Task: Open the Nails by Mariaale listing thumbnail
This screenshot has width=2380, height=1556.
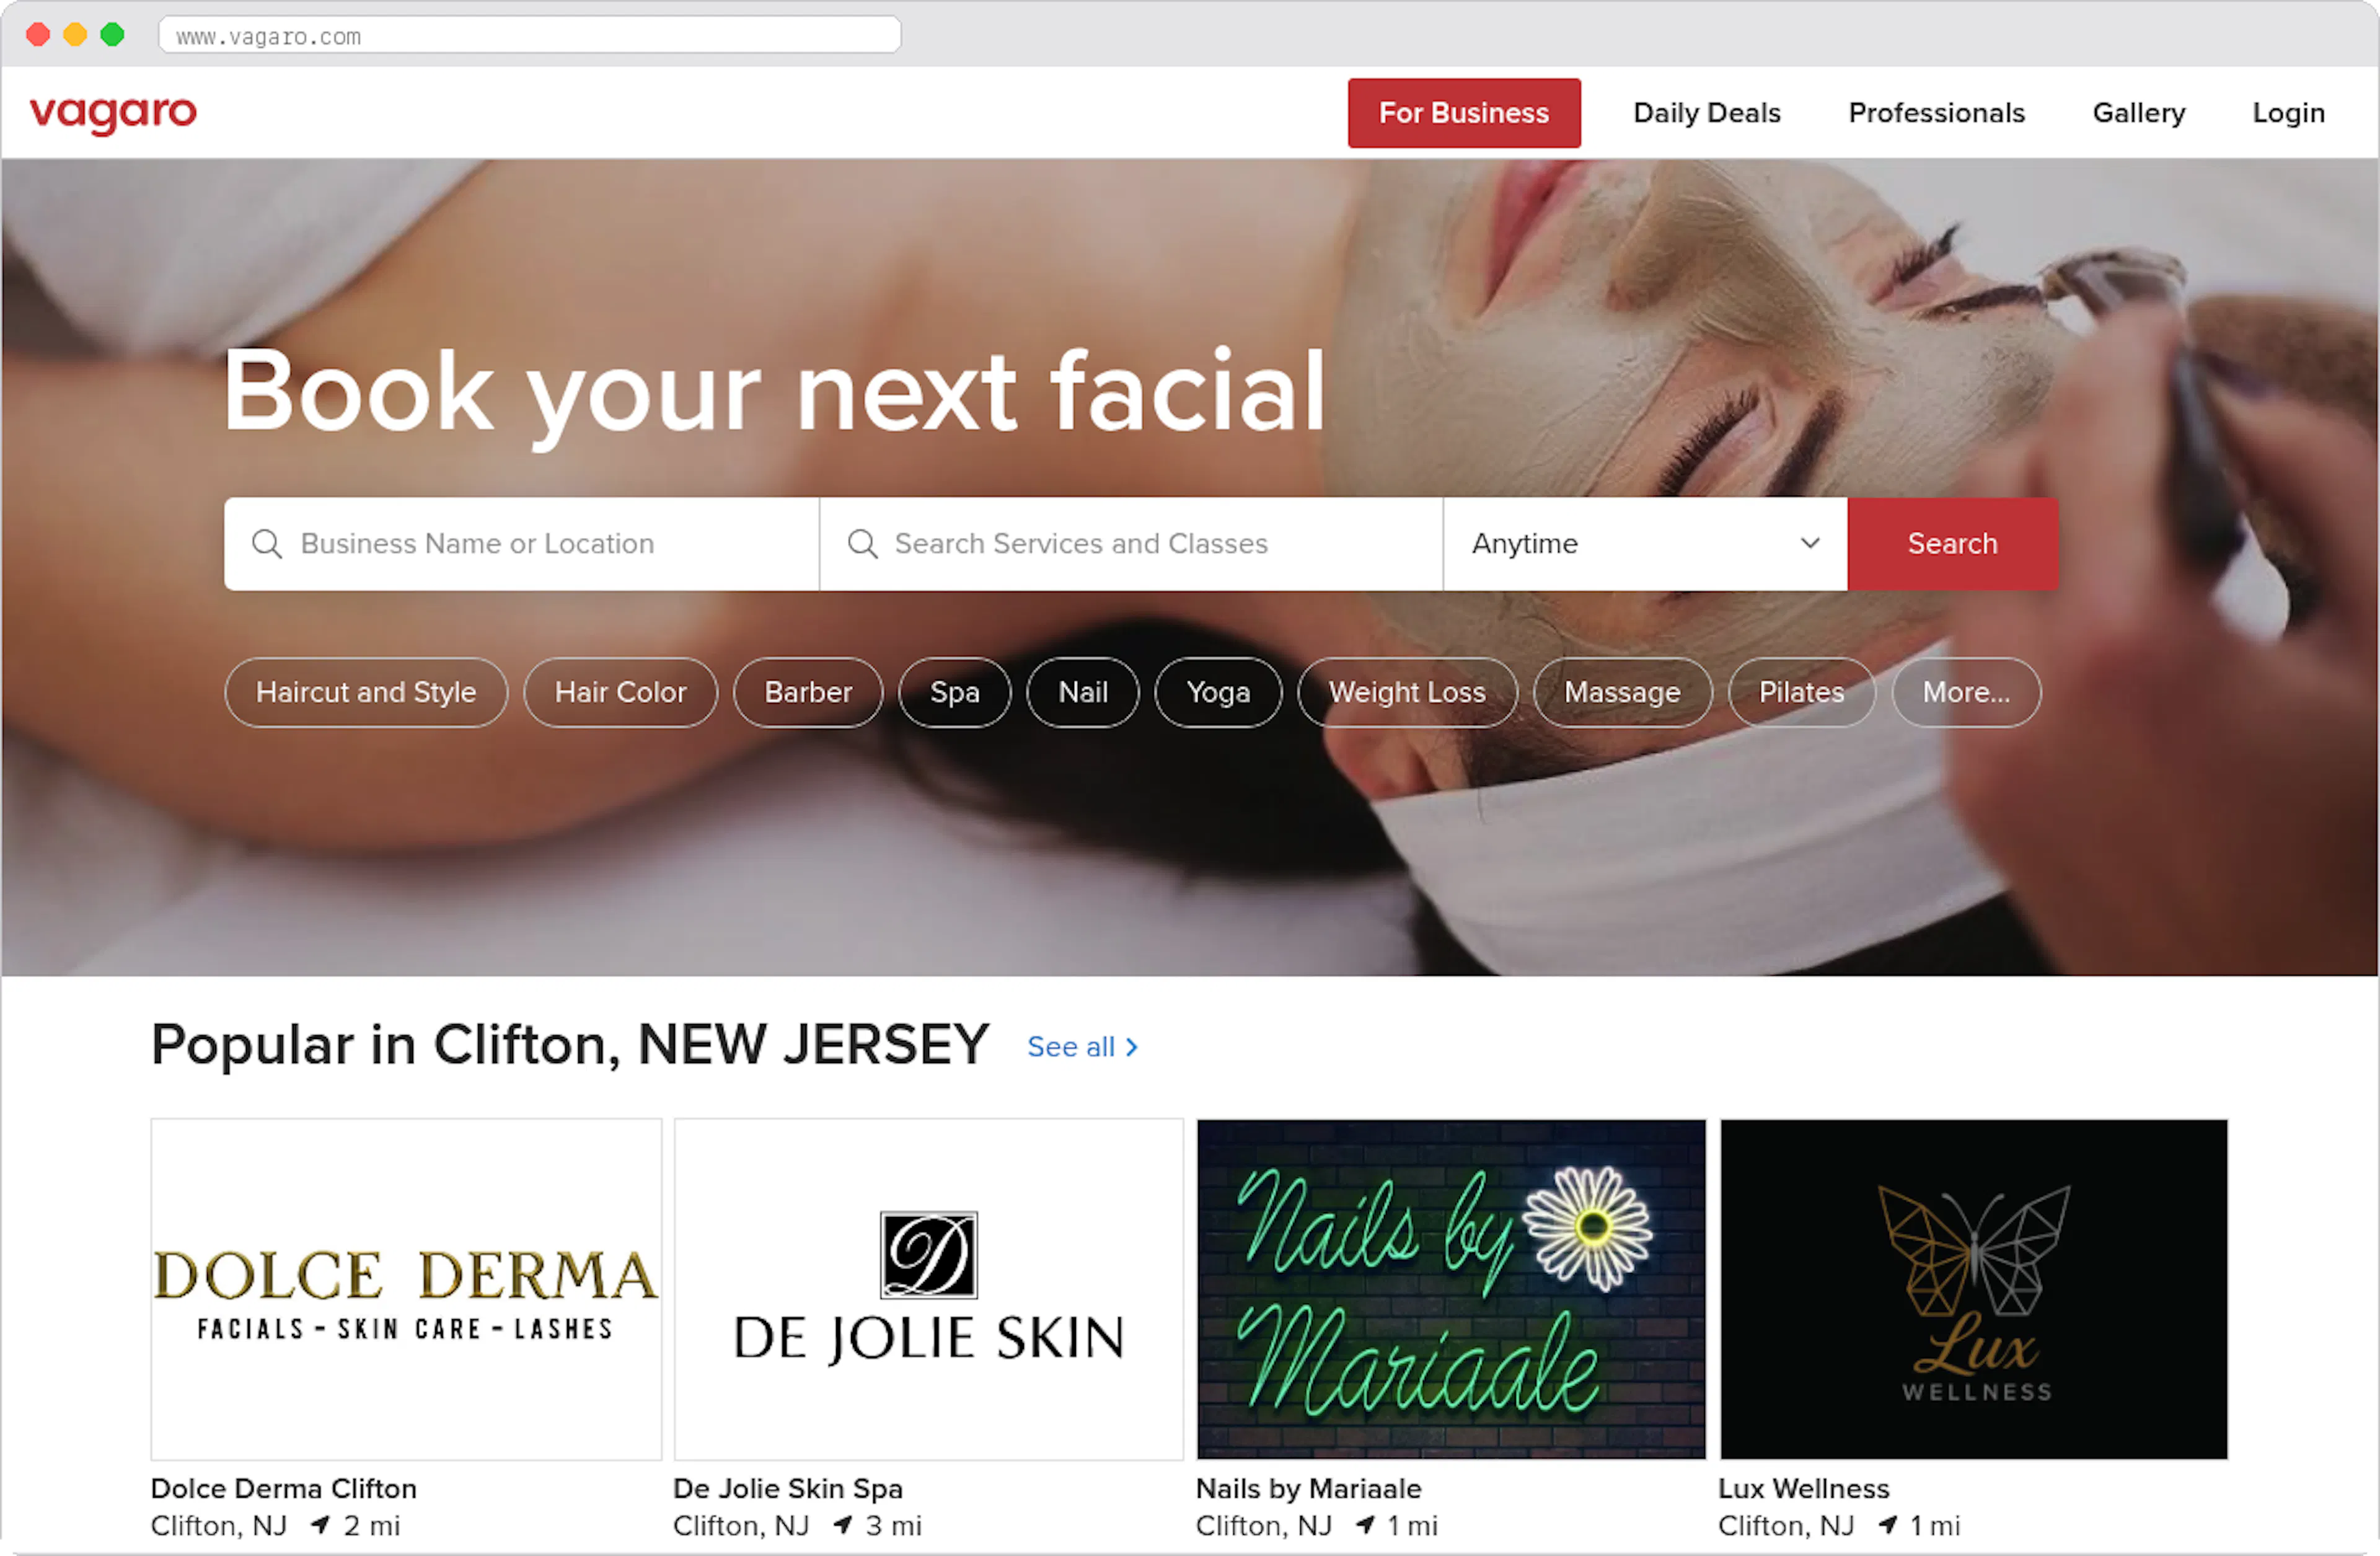Action: 1450,1289
